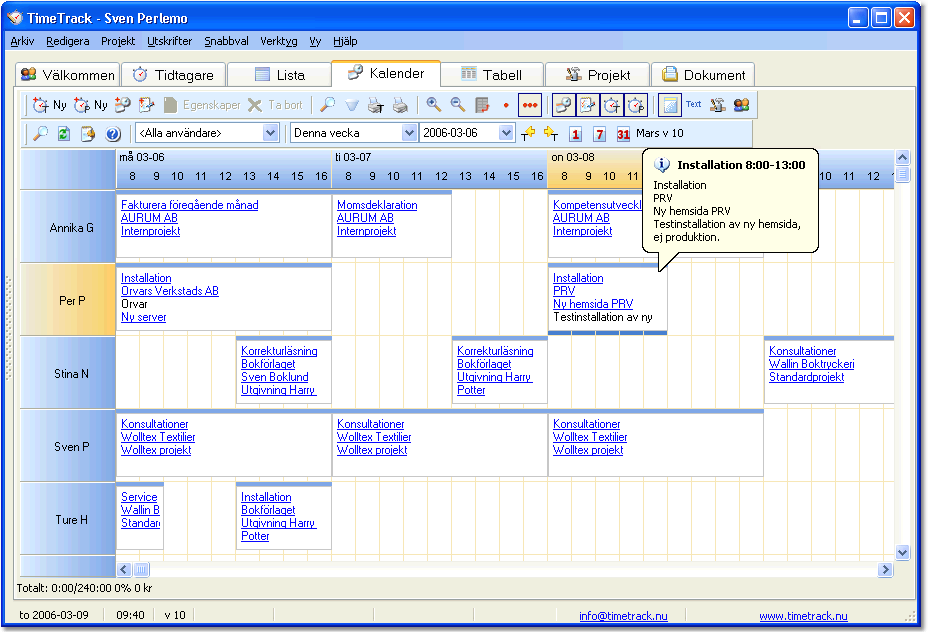Click the filter funnel icon
The image size is (928, 634).
pyautogui.click(x=352, y=105)
